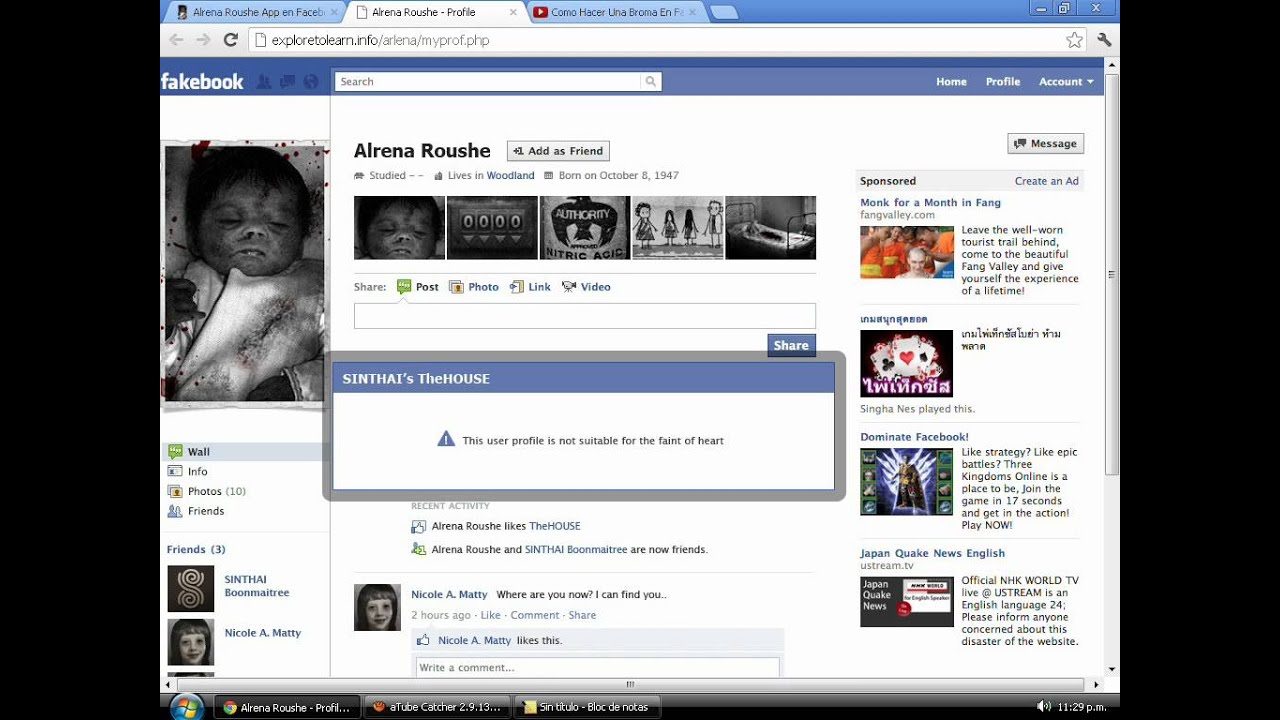Open notifications globe icon in header
Viewport: 1280px width, 720px height.
[311, 82]
